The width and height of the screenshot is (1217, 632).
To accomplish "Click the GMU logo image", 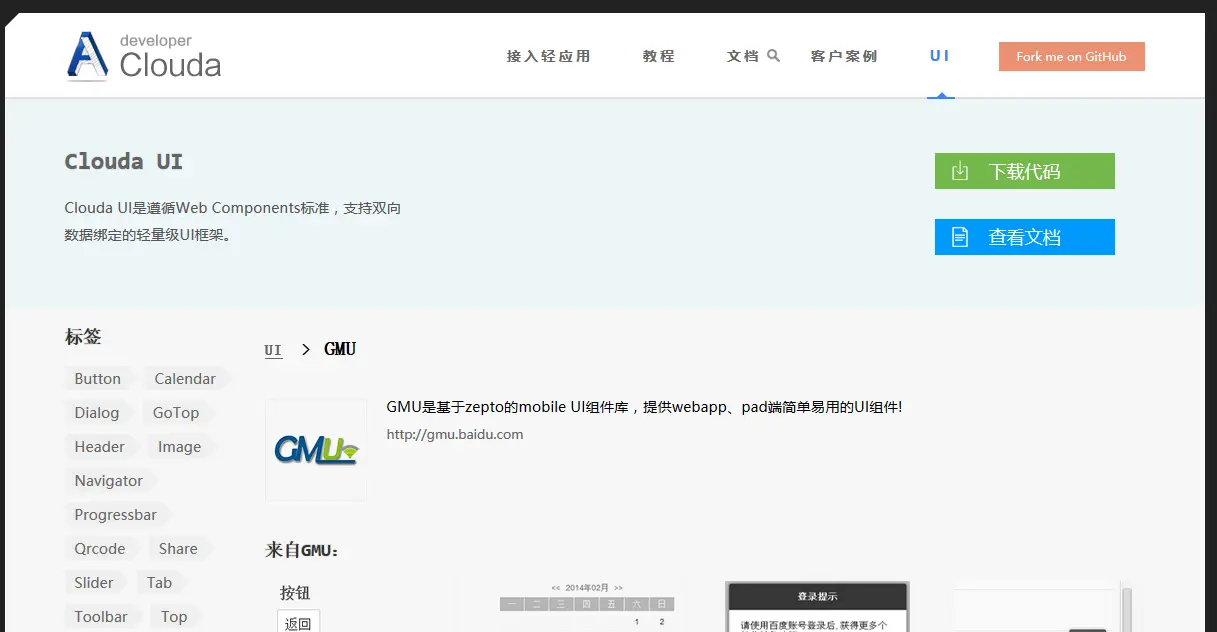I will tap(316, 450).
